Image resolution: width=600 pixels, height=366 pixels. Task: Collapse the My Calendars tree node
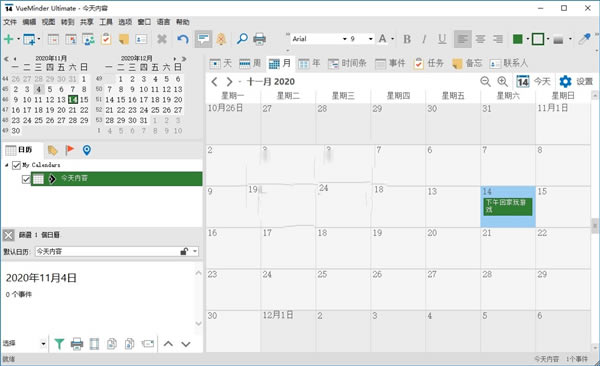[7, 165]
